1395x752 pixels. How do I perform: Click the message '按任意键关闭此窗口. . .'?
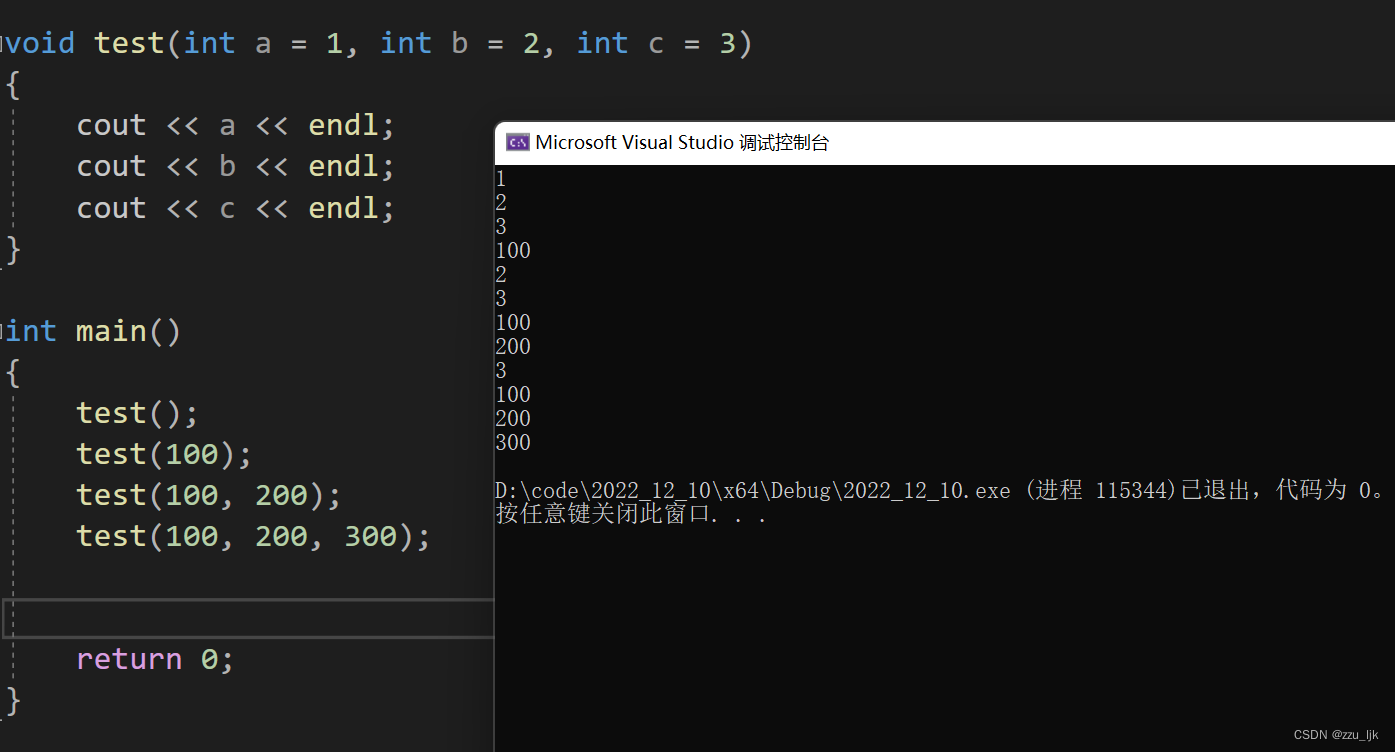point(632,515)
